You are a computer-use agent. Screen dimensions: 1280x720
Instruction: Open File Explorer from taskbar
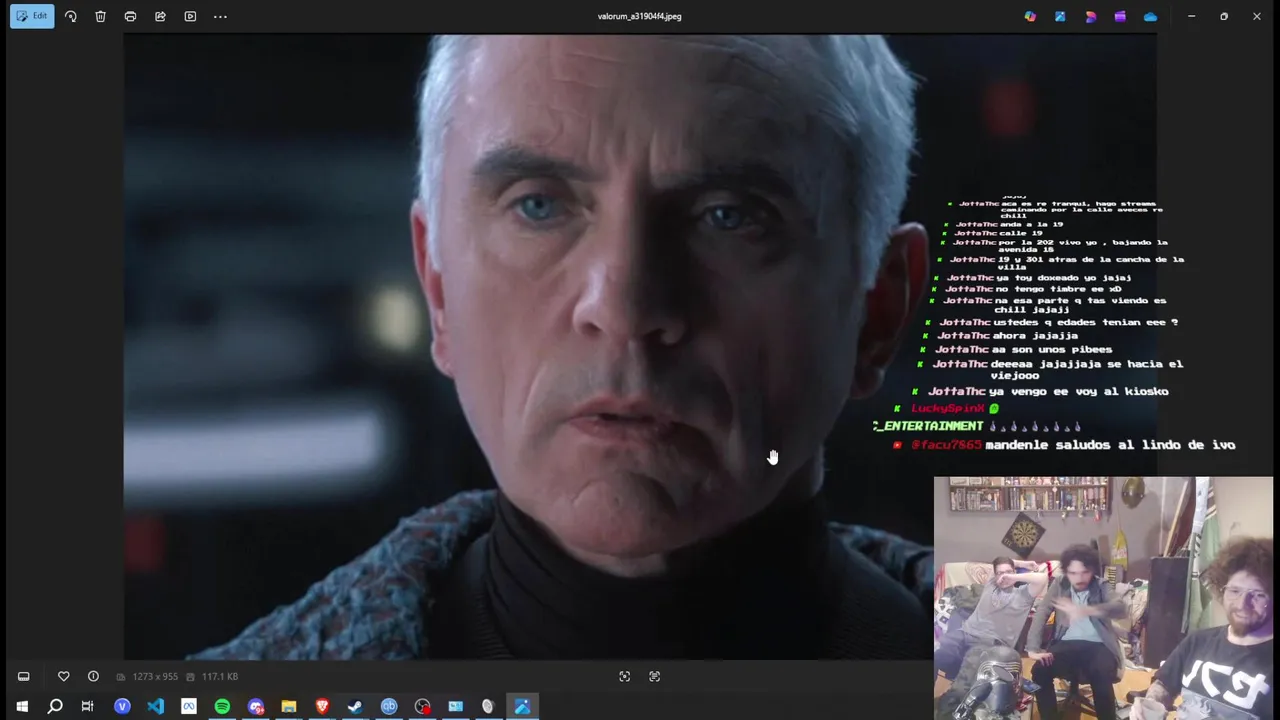click(289, 706)
